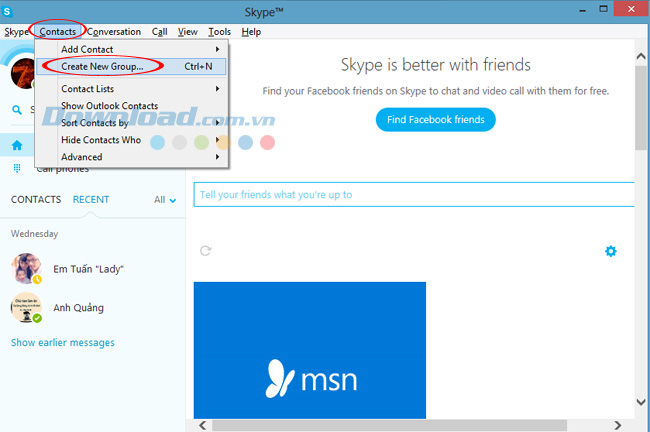Click the search magnifier icon
This screenshot has width=650, height=432.
point(17,110)
